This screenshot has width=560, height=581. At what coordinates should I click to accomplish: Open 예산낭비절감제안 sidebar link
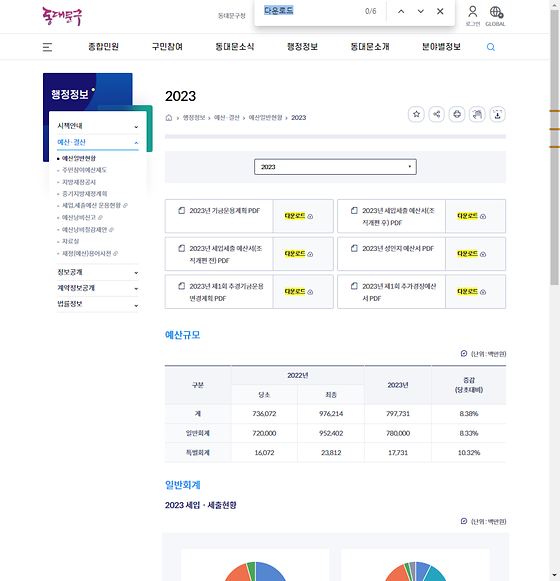tap(84, 230)
